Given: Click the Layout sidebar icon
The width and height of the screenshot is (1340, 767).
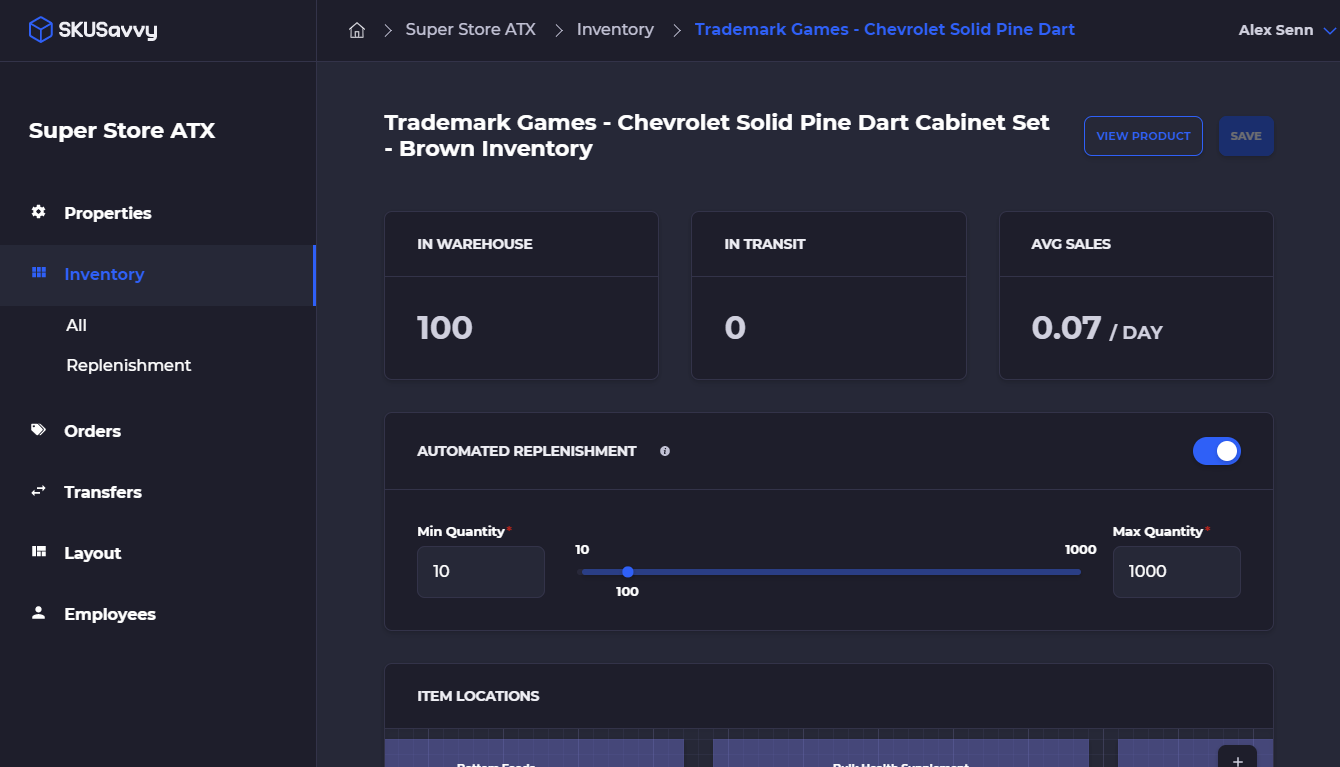Looking at the screenshot, I should coord(39,552).
